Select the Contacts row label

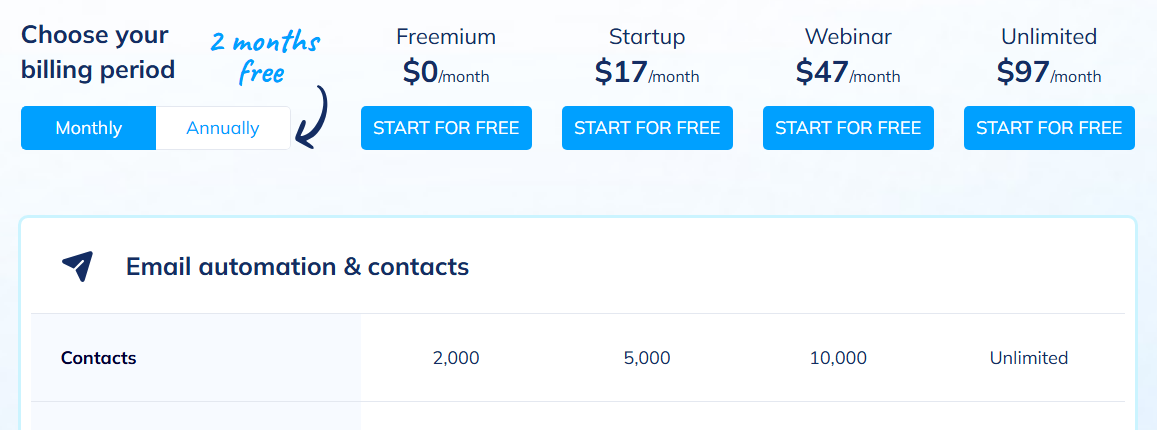[x=98, y=358]
